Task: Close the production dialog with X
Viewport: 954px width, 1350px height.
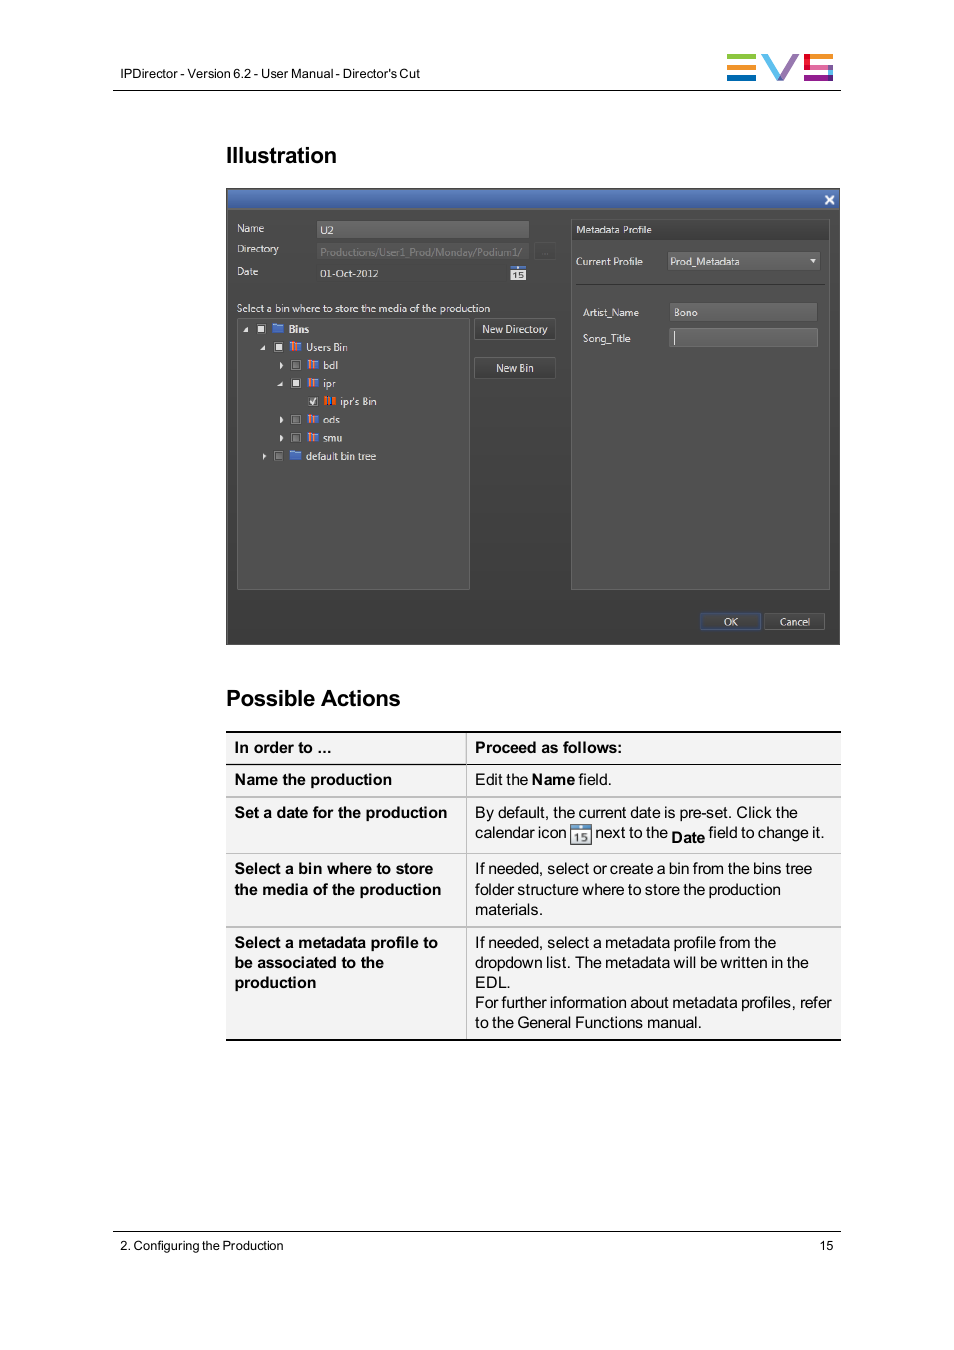Action: coord(829,200)
